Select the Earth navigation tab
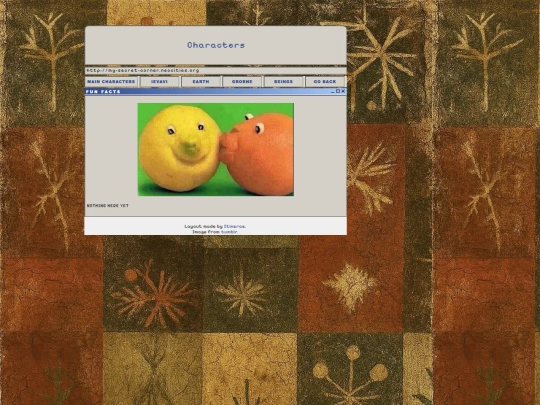 pos(201,82)
